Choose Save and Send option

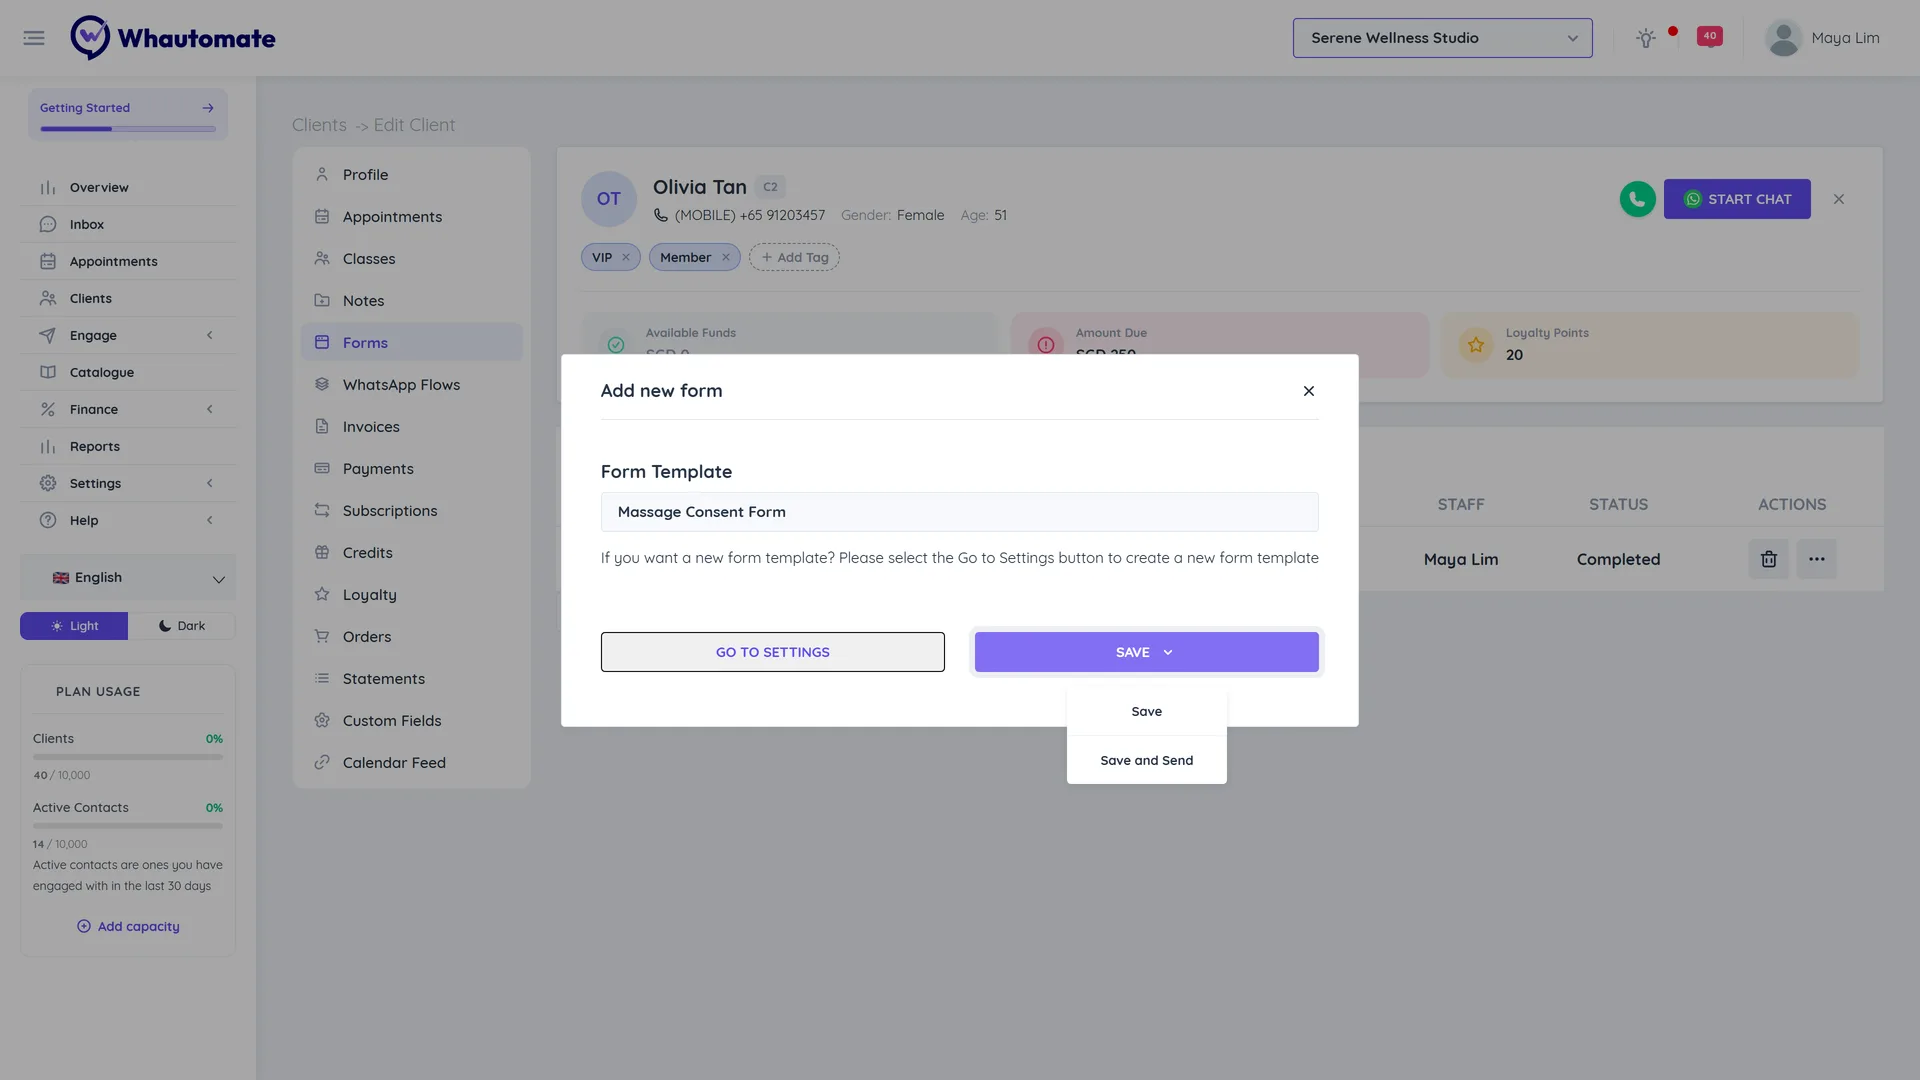pyautogui.click(x=1146, y=761)
